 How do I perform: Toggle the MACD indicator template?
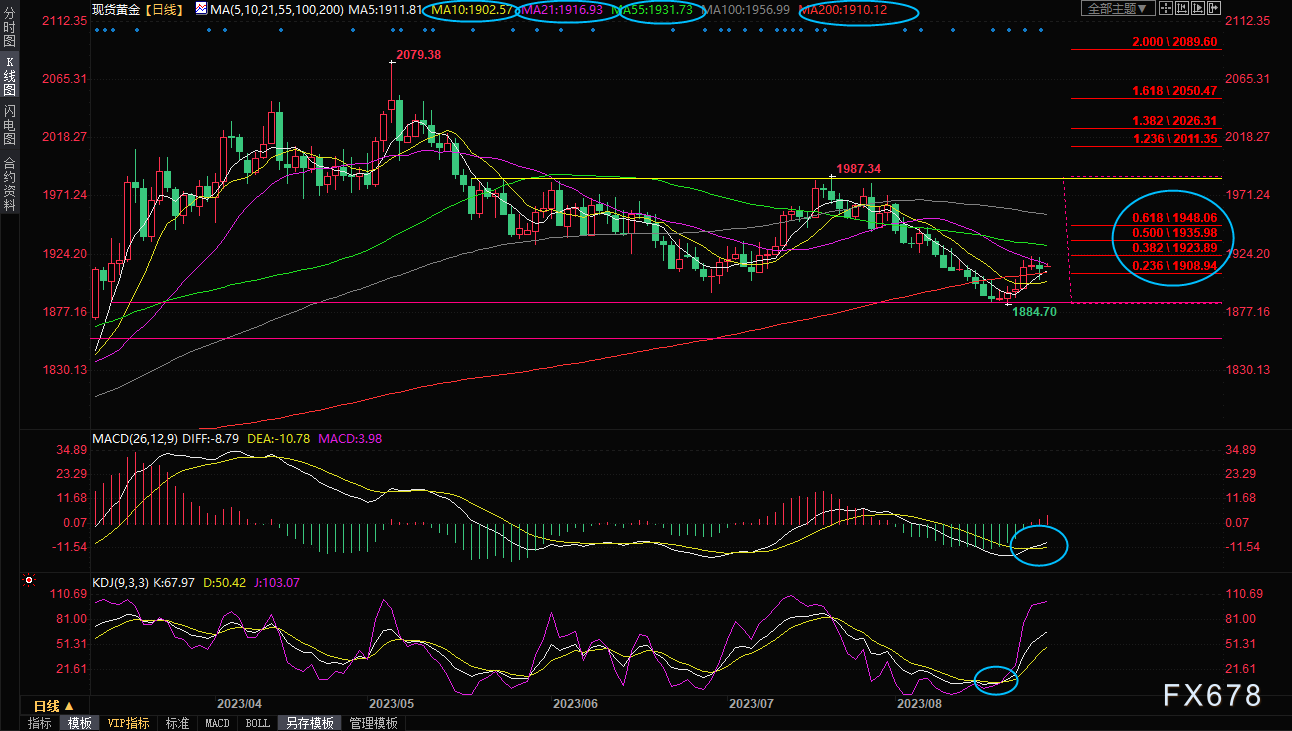tap(217, 723)
